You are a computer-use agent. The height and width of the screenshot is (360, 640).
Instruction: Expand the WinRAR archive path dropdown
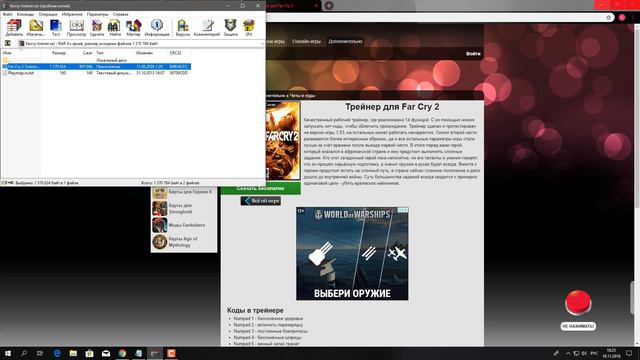tap(262, 44)
